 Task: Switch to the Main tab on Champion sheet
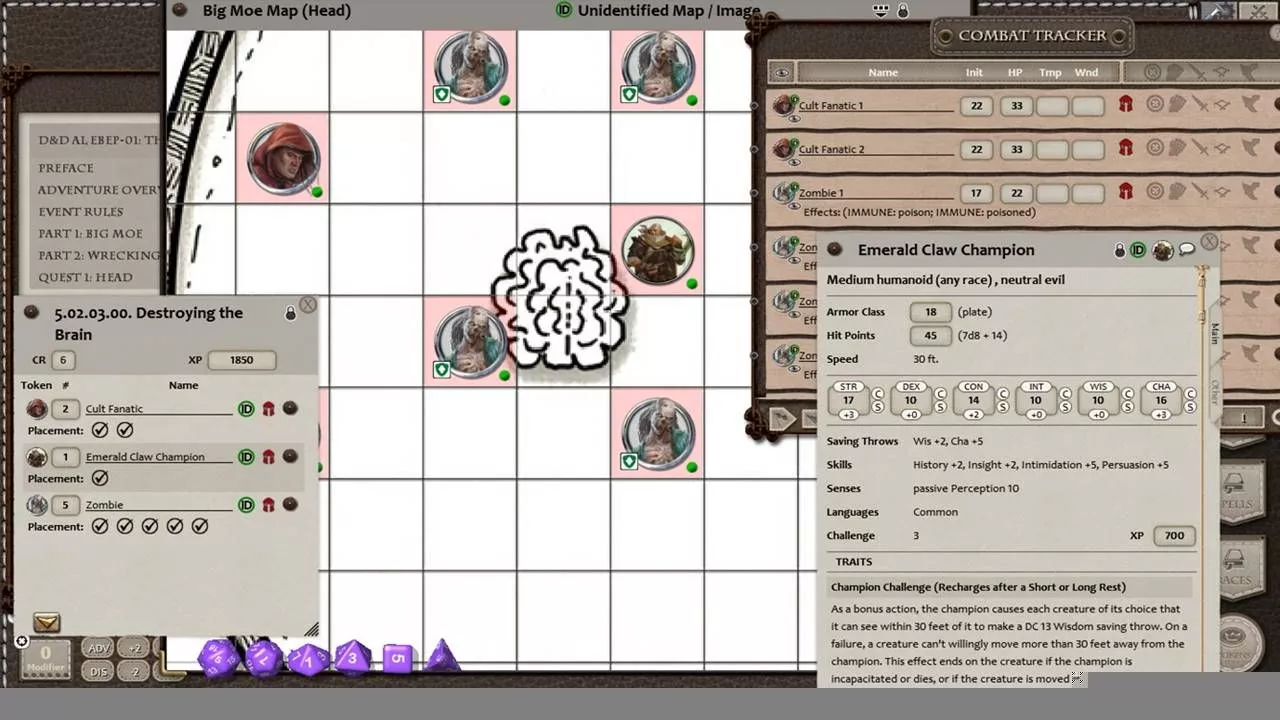[x=1214, y=334]
